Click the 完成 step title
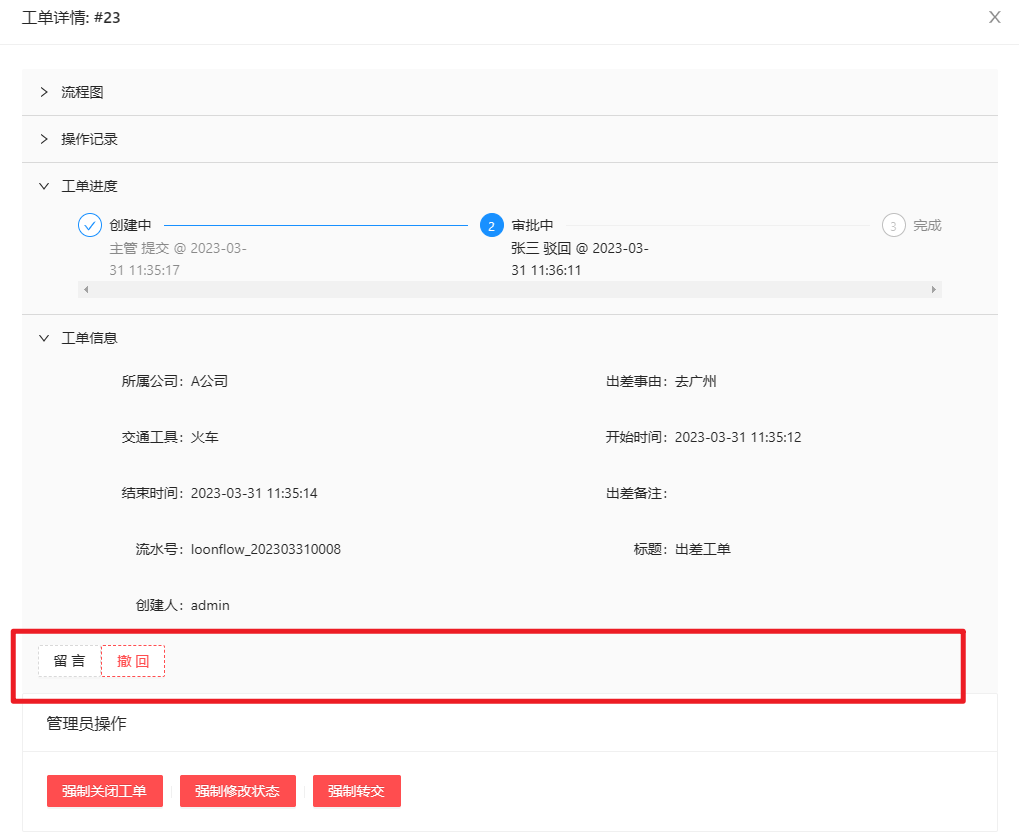 tap(927, 226)
